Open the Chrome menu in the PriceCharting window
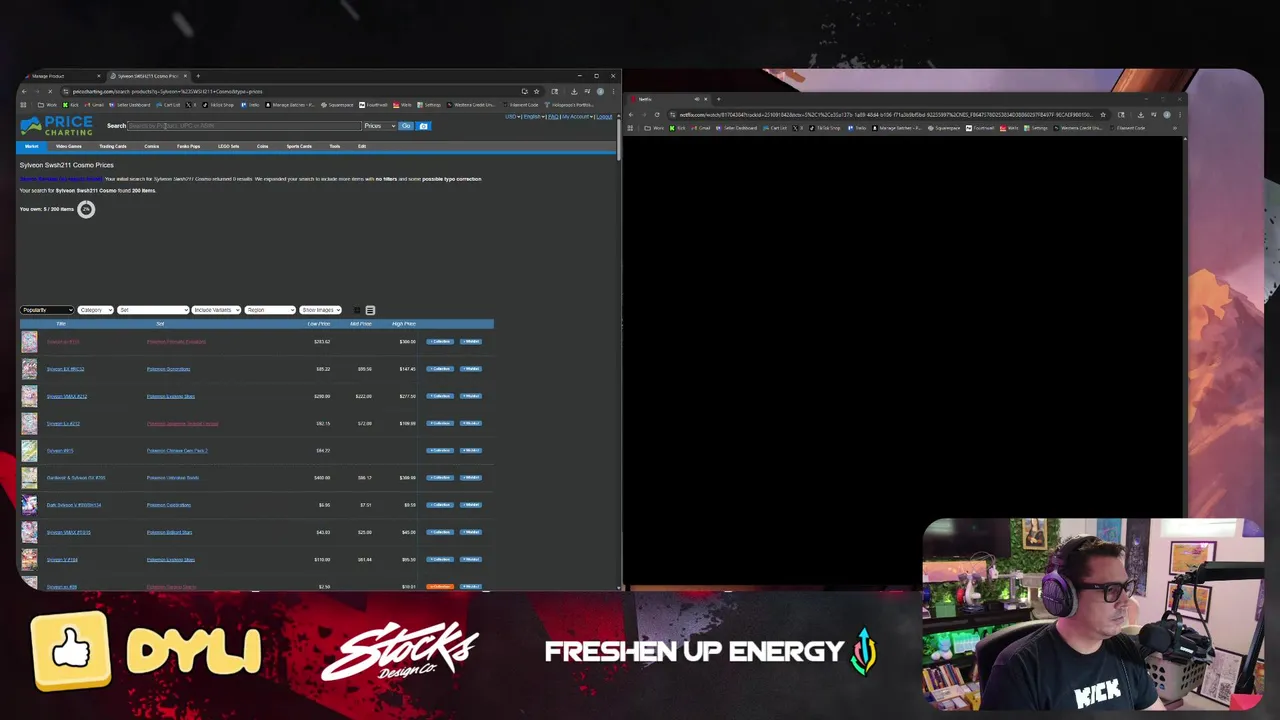 coord(613,91)
